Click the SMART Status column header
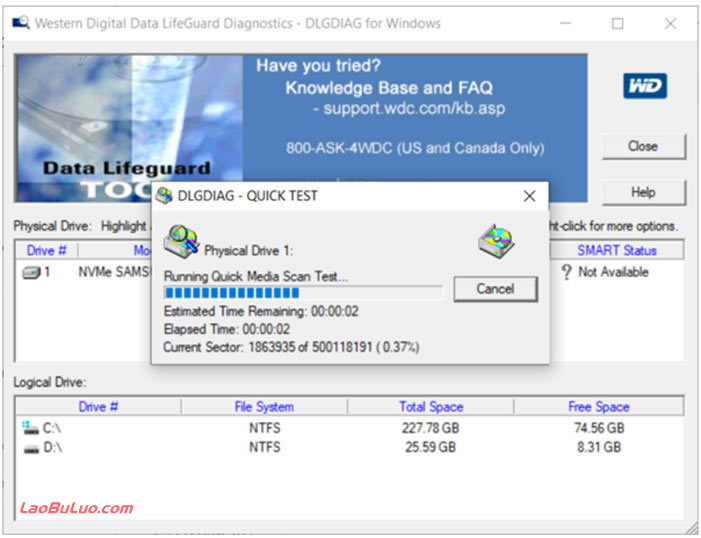 pos(617,250)
